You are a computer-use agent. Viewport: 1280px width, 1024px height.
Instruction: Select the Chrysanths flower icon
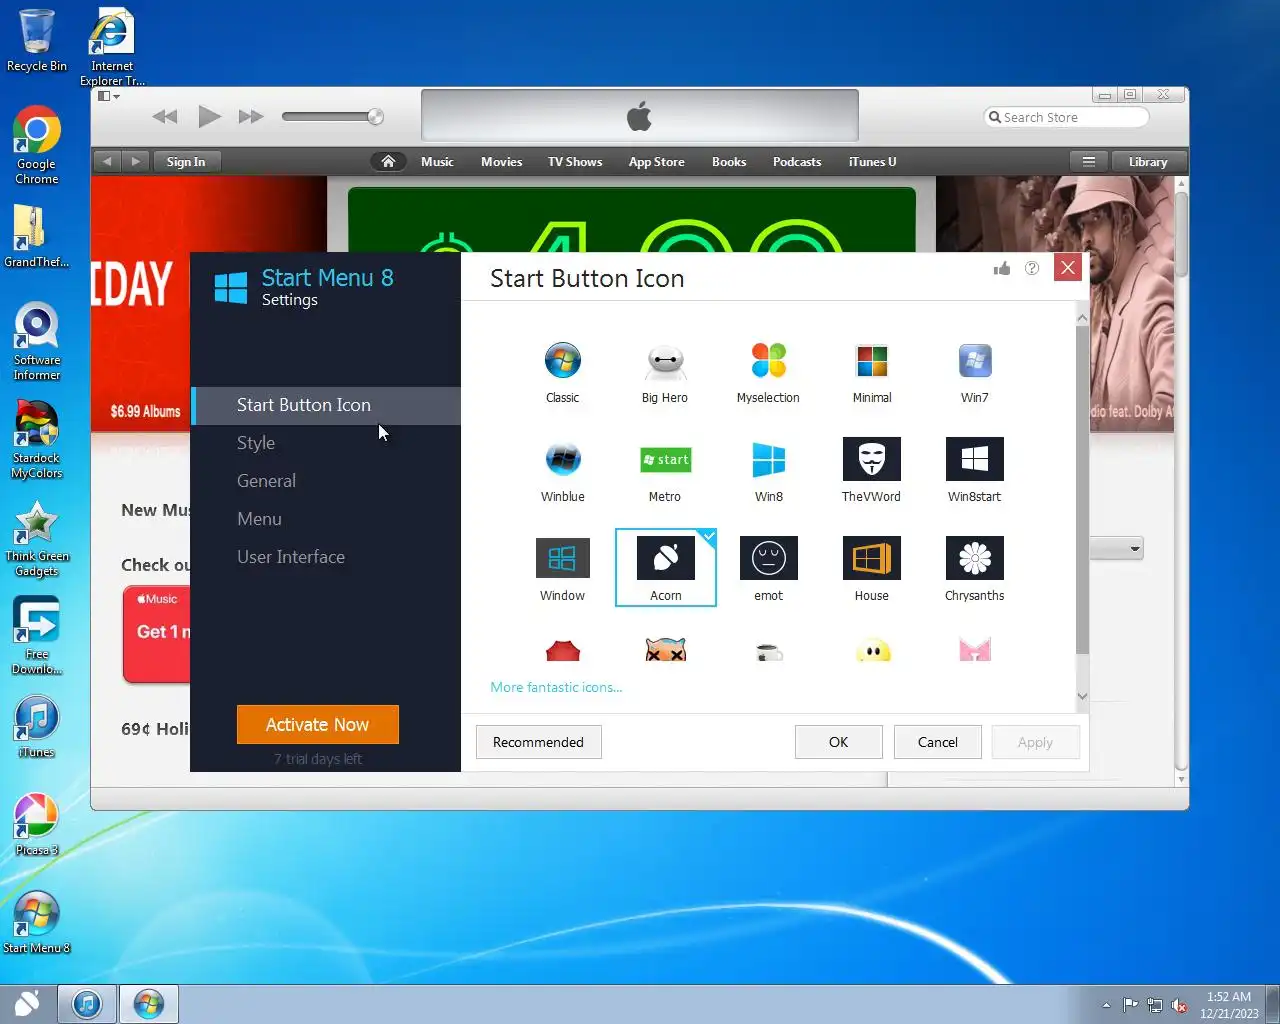click(974, 569)
